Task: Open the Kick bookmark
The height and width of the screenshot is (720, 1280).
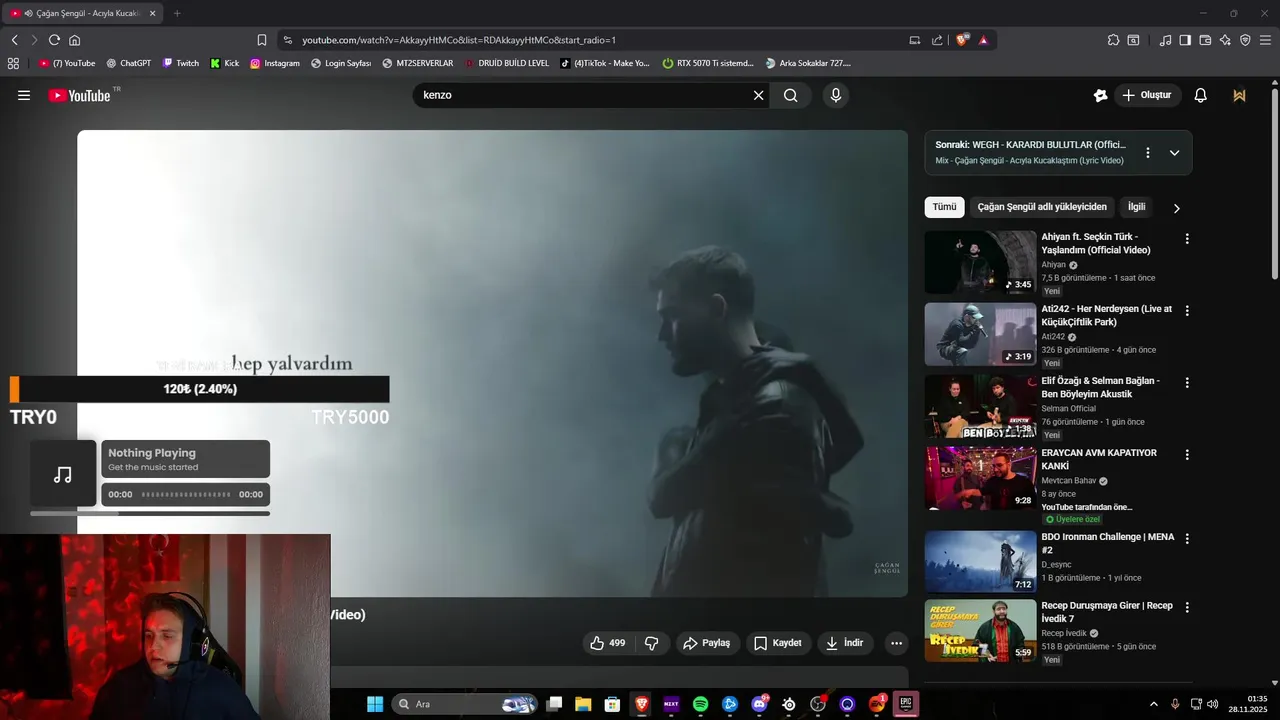Action: point(225,63)
